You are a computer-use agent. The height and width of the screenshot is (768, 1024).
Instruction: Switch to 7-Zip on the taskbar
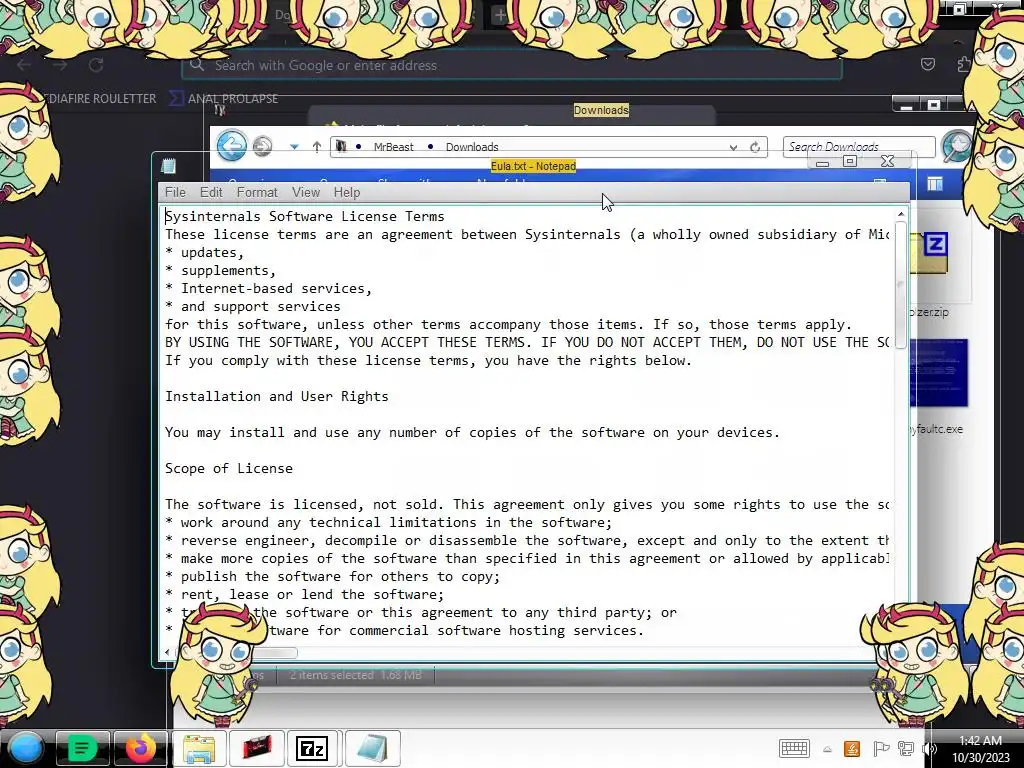(x=312, y=748)
